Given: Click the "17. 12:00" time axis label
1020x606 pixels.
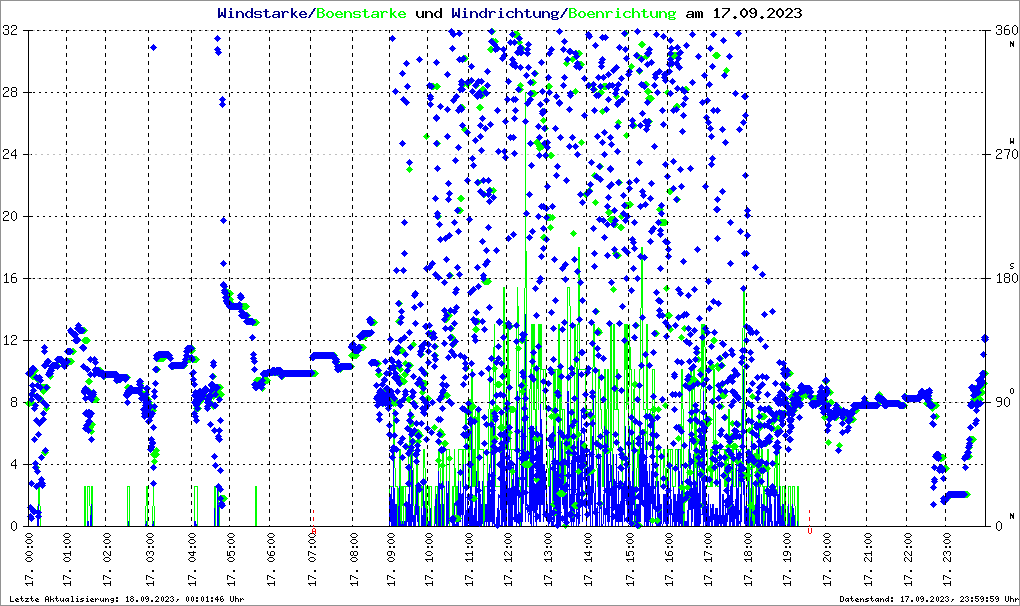Looking at the screenshot, I should pos(507,559).
